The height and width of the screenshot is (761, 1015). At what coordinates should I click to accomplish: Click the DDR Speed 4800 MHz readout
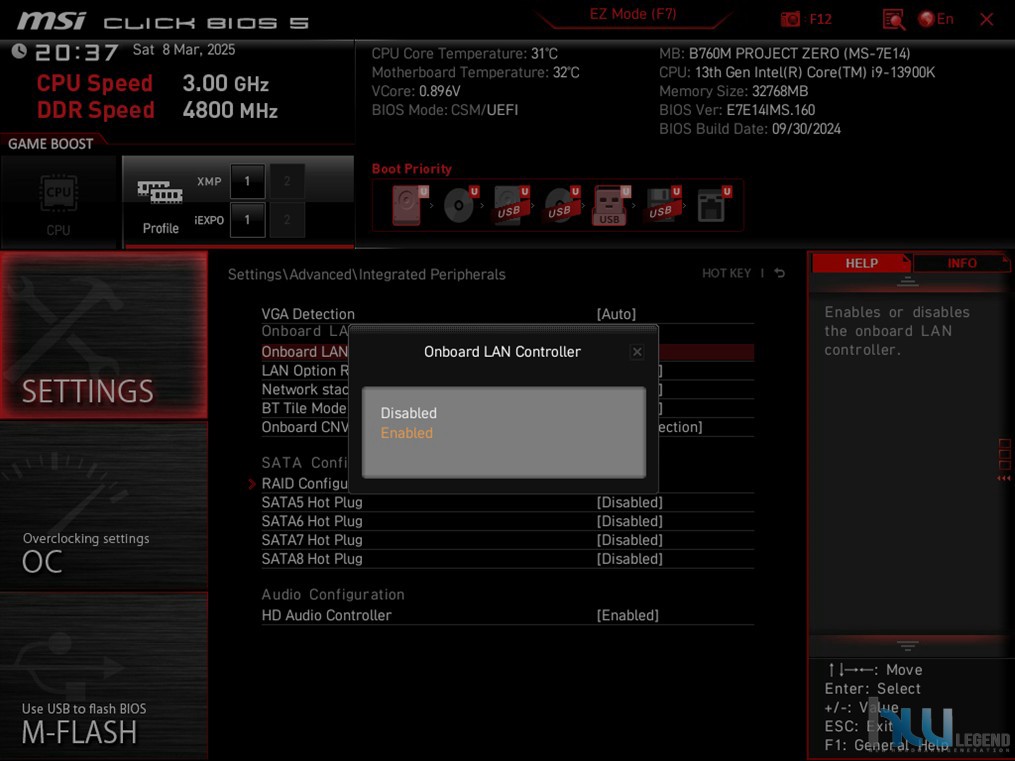pyautogui.click(x=157, y=109)
